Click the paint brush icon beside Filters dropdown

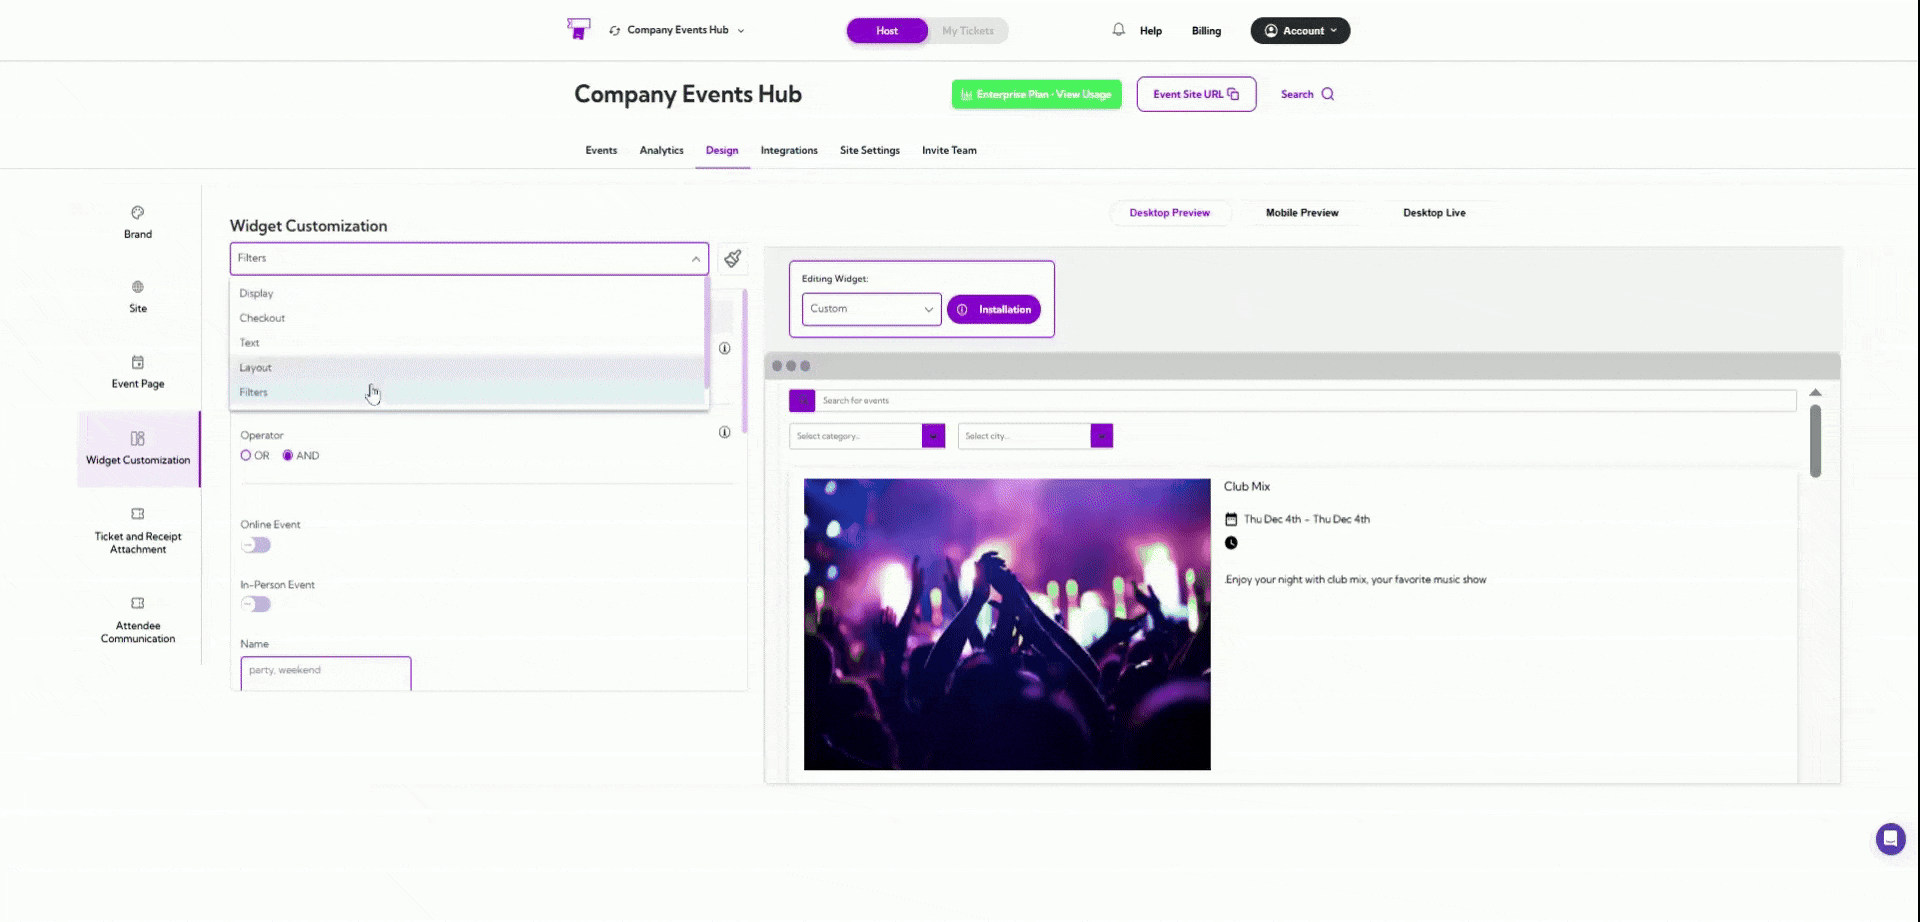pyautogui.click(x=733, y=259)
